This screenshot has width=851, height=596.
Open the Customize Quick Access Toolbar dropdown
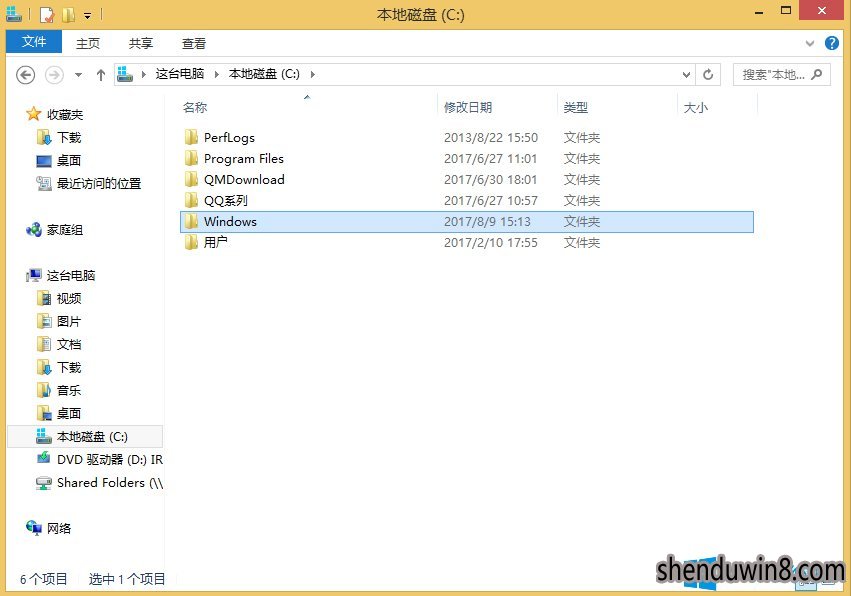[x=87, y=16]
